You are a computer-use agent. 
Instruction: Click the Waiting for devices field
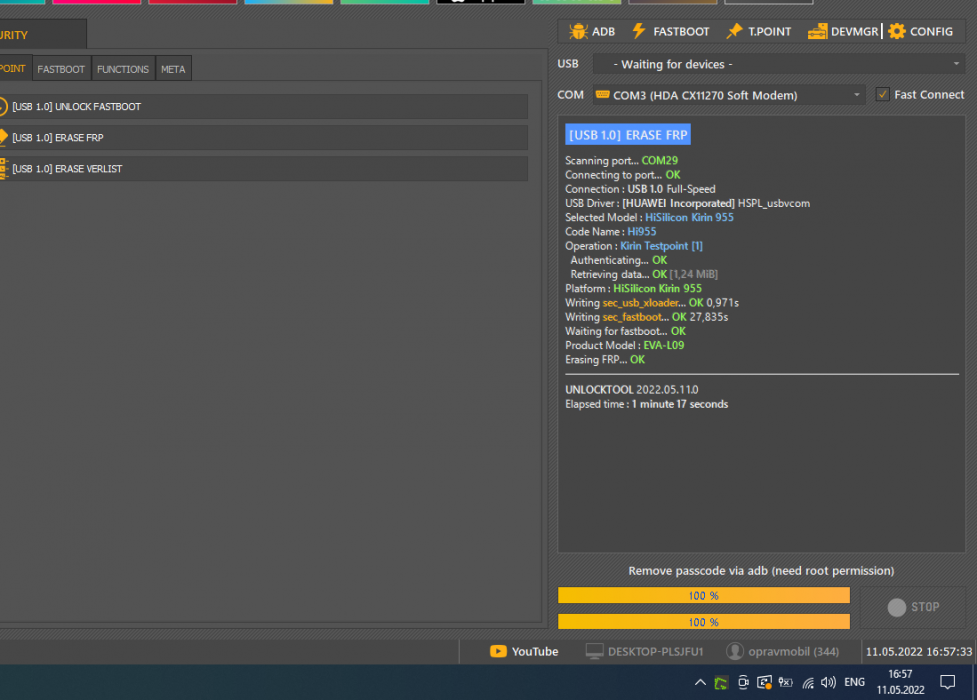click(x=778, y=64)
